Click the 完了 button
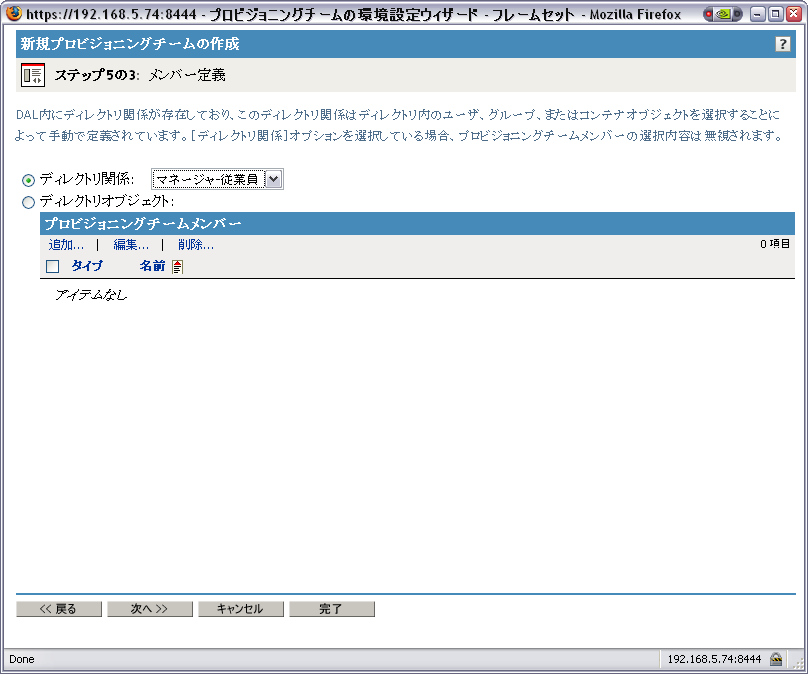This screenshot has width=808, height=674. pos(332,609)
